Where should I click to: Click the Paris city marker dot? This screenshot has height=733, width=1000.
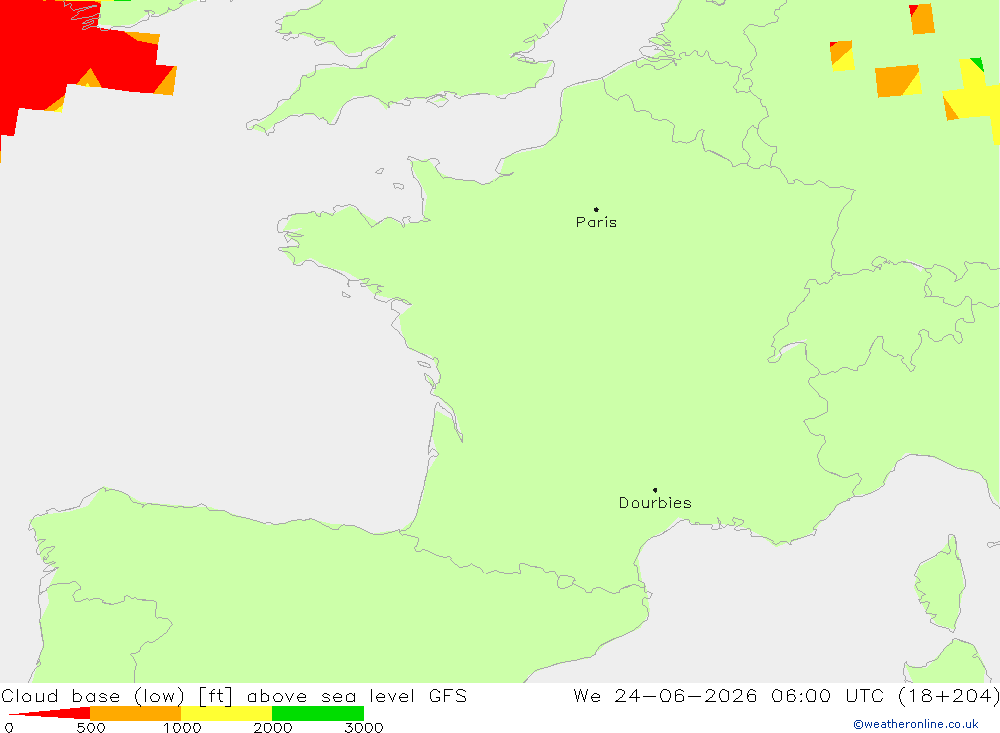[x=596, y=209]
